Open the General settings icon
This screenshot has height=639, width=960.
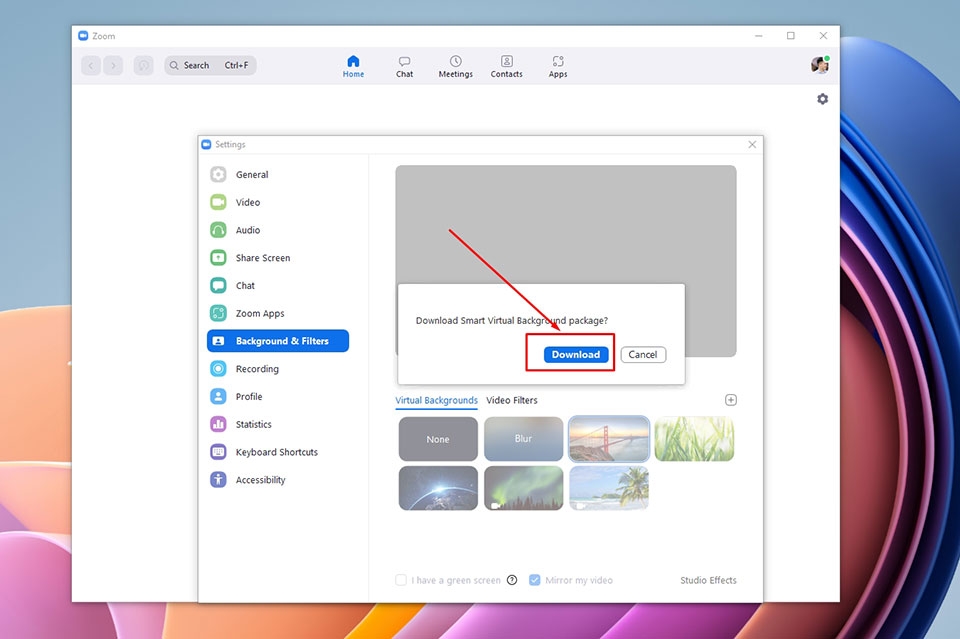(218, 174)
